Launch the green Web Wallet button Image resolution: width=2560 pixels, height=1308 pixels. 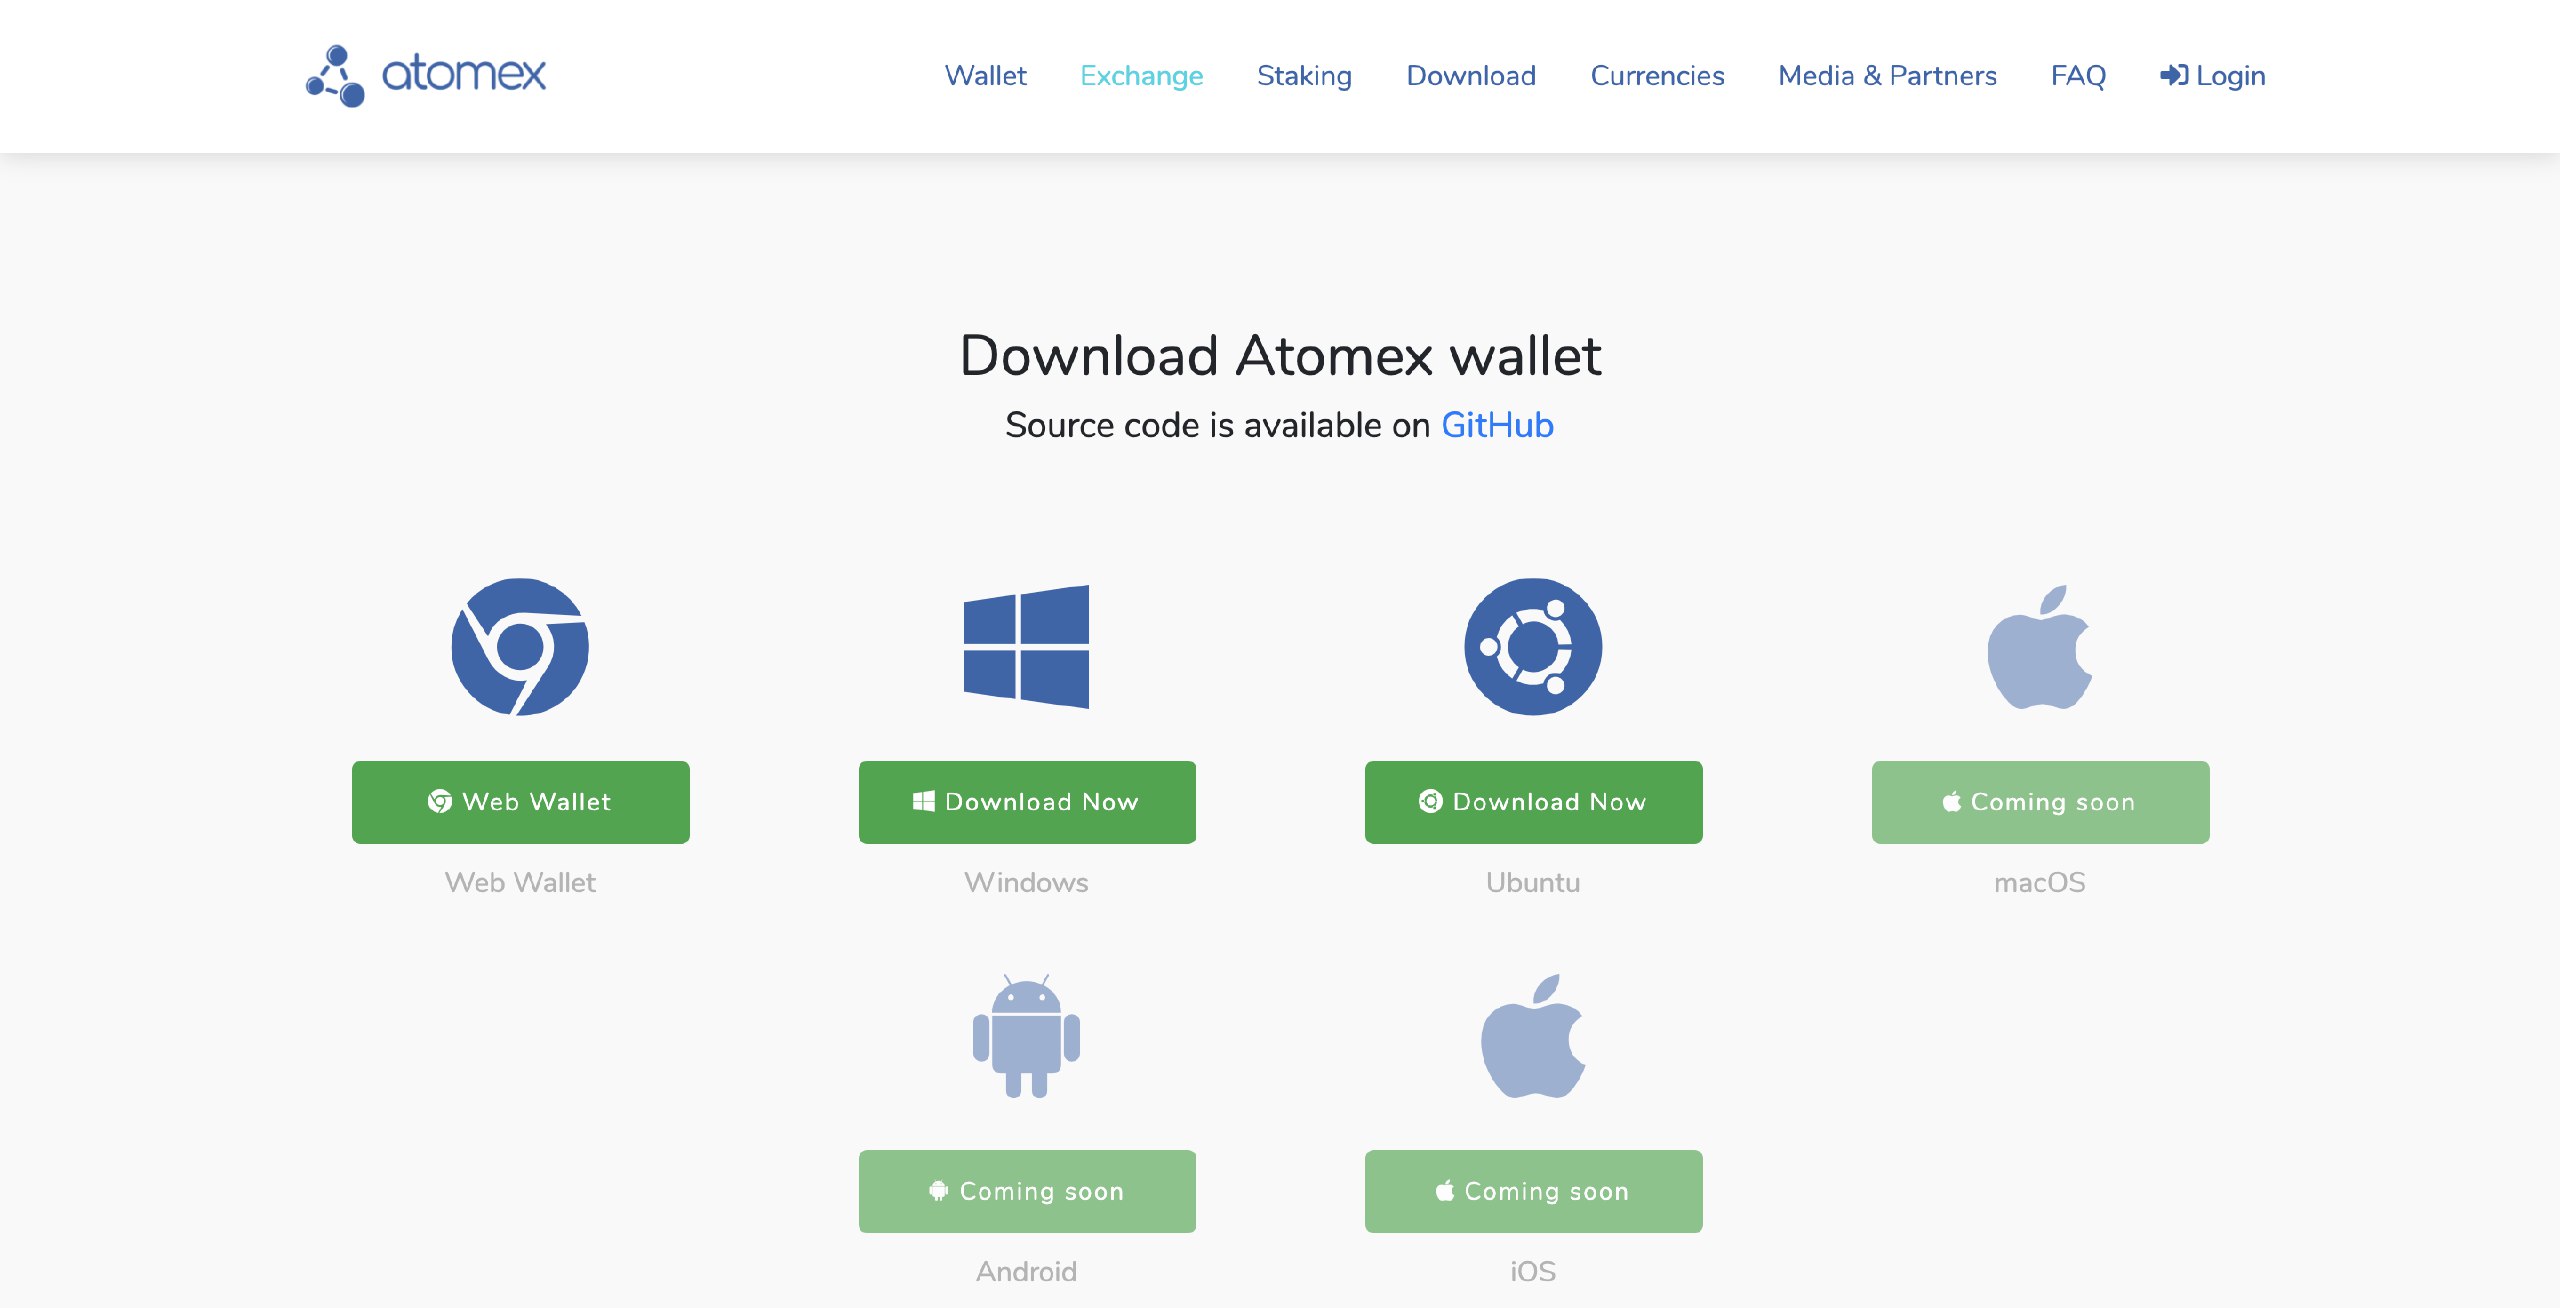[x=520, y=802]
